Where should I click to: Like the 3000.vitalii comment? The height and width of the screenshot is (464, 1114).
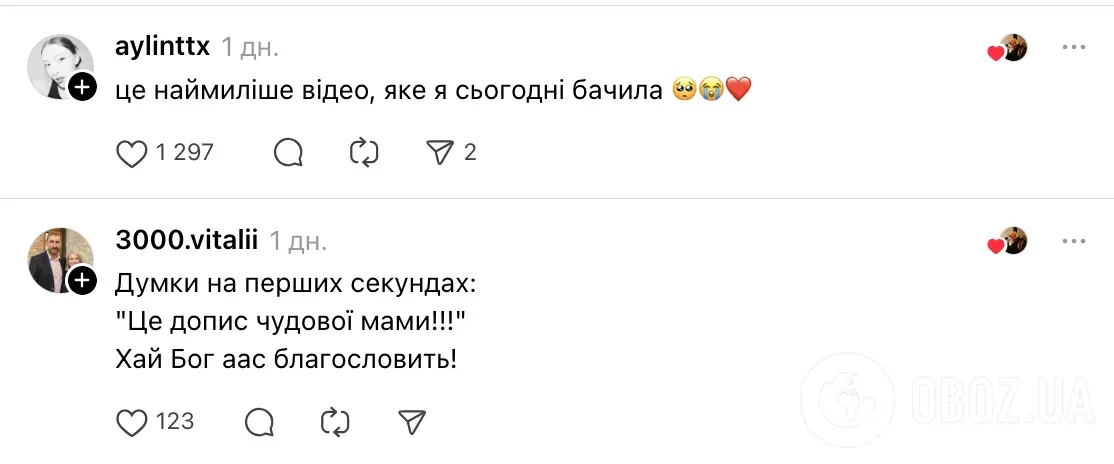[132, 422]
